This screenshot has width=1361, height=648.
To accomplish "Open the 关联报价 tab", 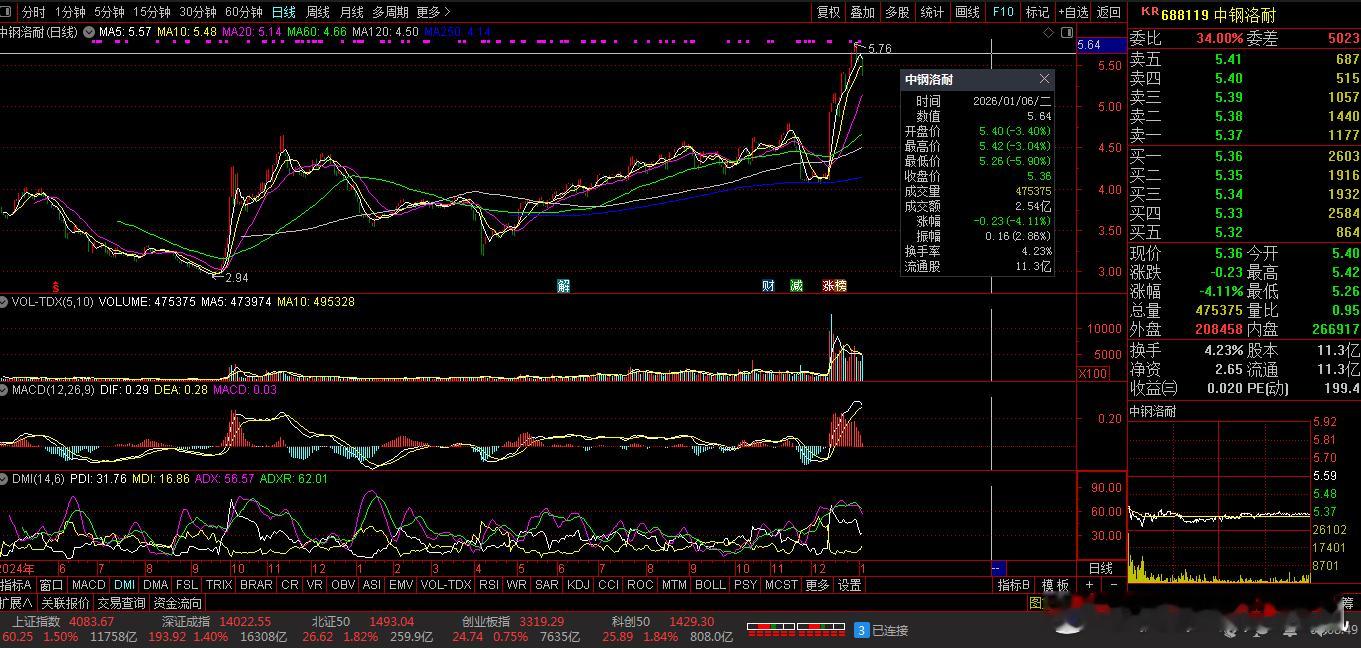I will (x=65, y=603).
